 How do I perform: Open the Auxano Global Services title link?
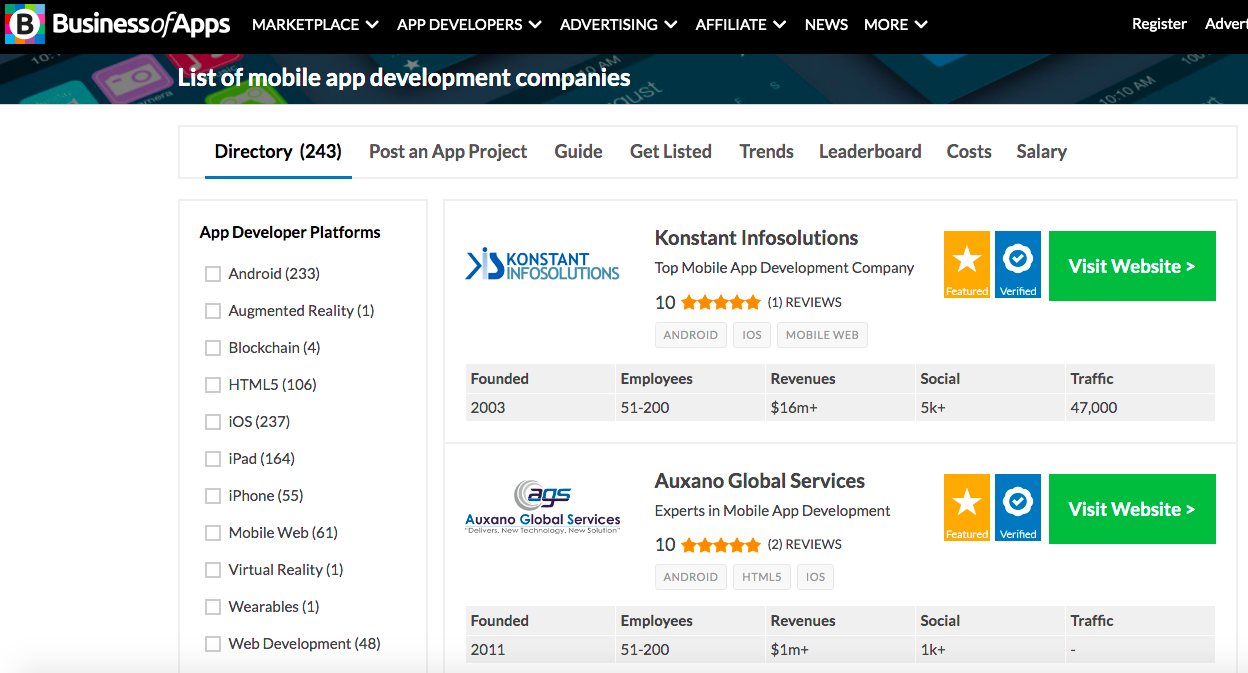click(760, 481)
